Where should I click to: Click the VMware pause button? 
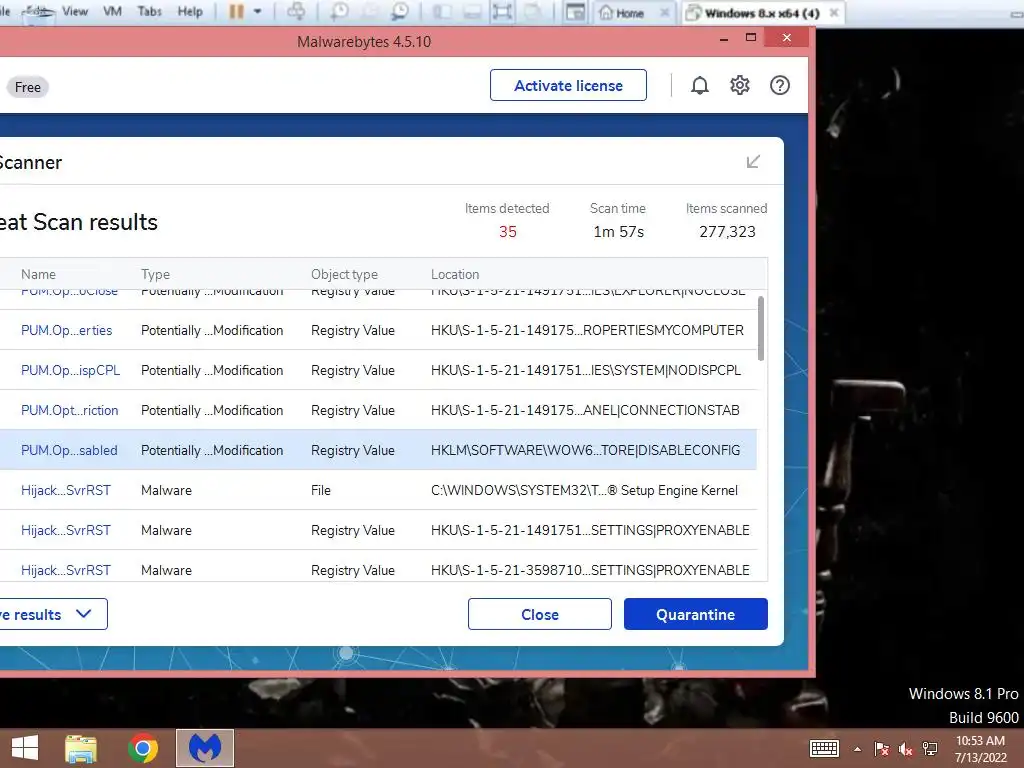236,12
